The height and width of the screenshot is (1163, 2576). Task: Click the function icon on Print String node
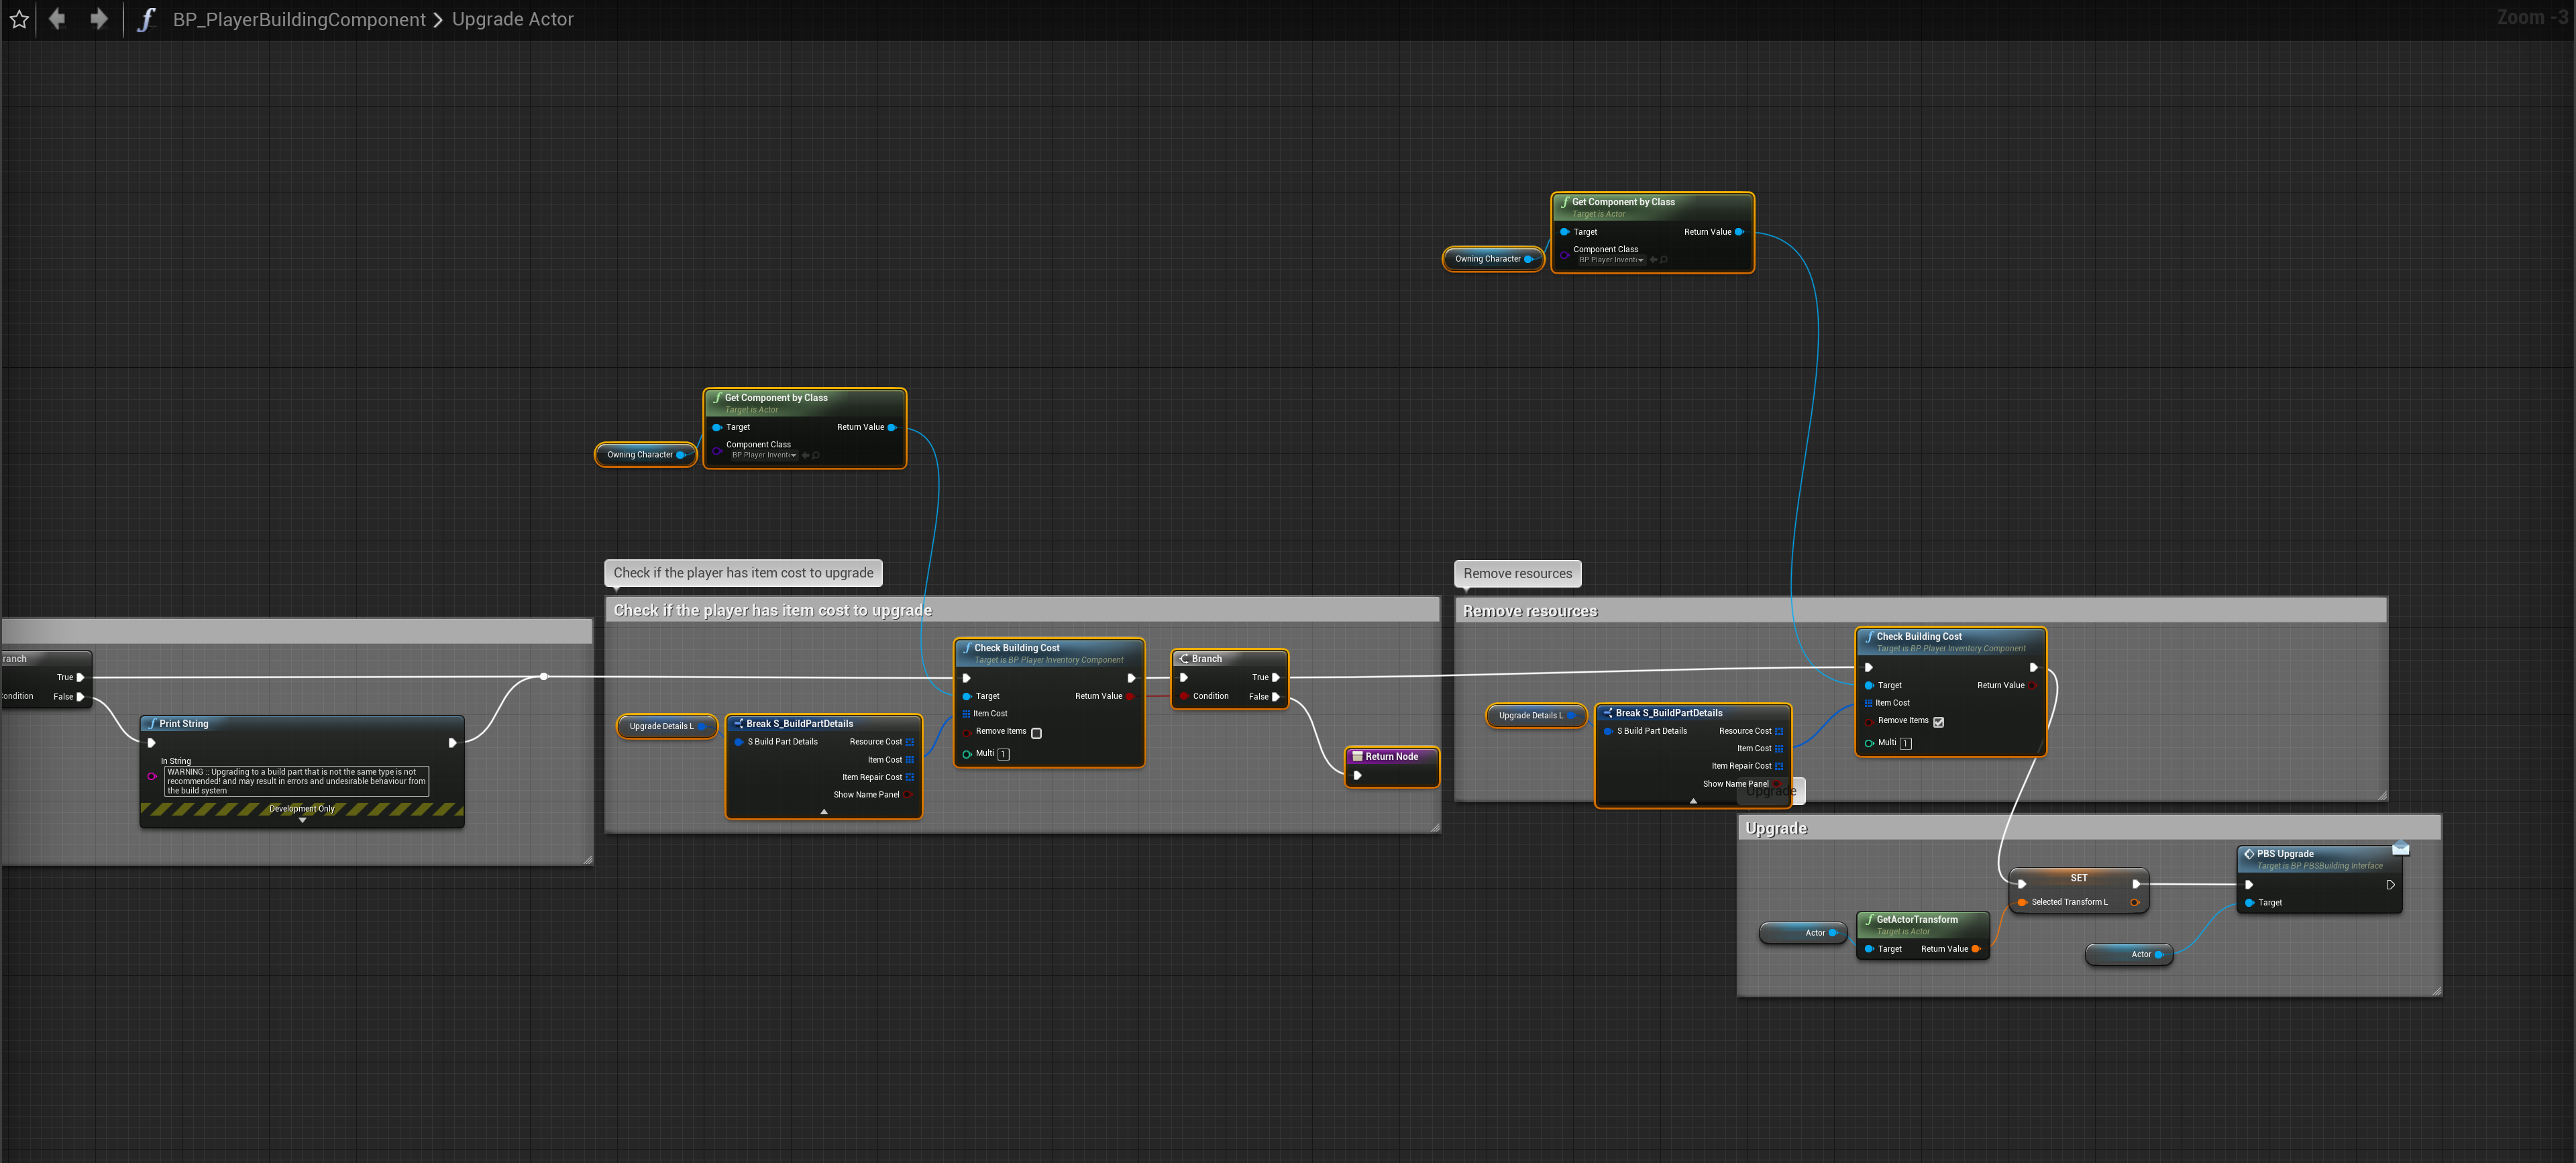coord(151,724)
